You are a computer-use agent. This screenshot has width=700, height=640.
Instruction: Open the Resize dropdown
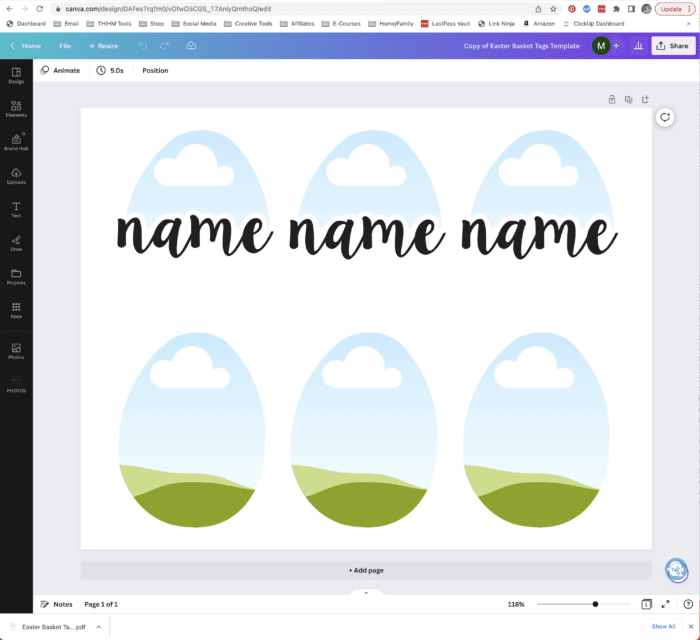point(102,46)
